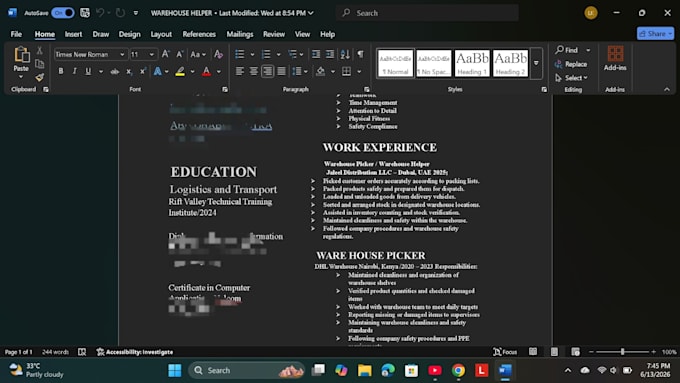Open borders dropdown arrow

coord(359,71)
